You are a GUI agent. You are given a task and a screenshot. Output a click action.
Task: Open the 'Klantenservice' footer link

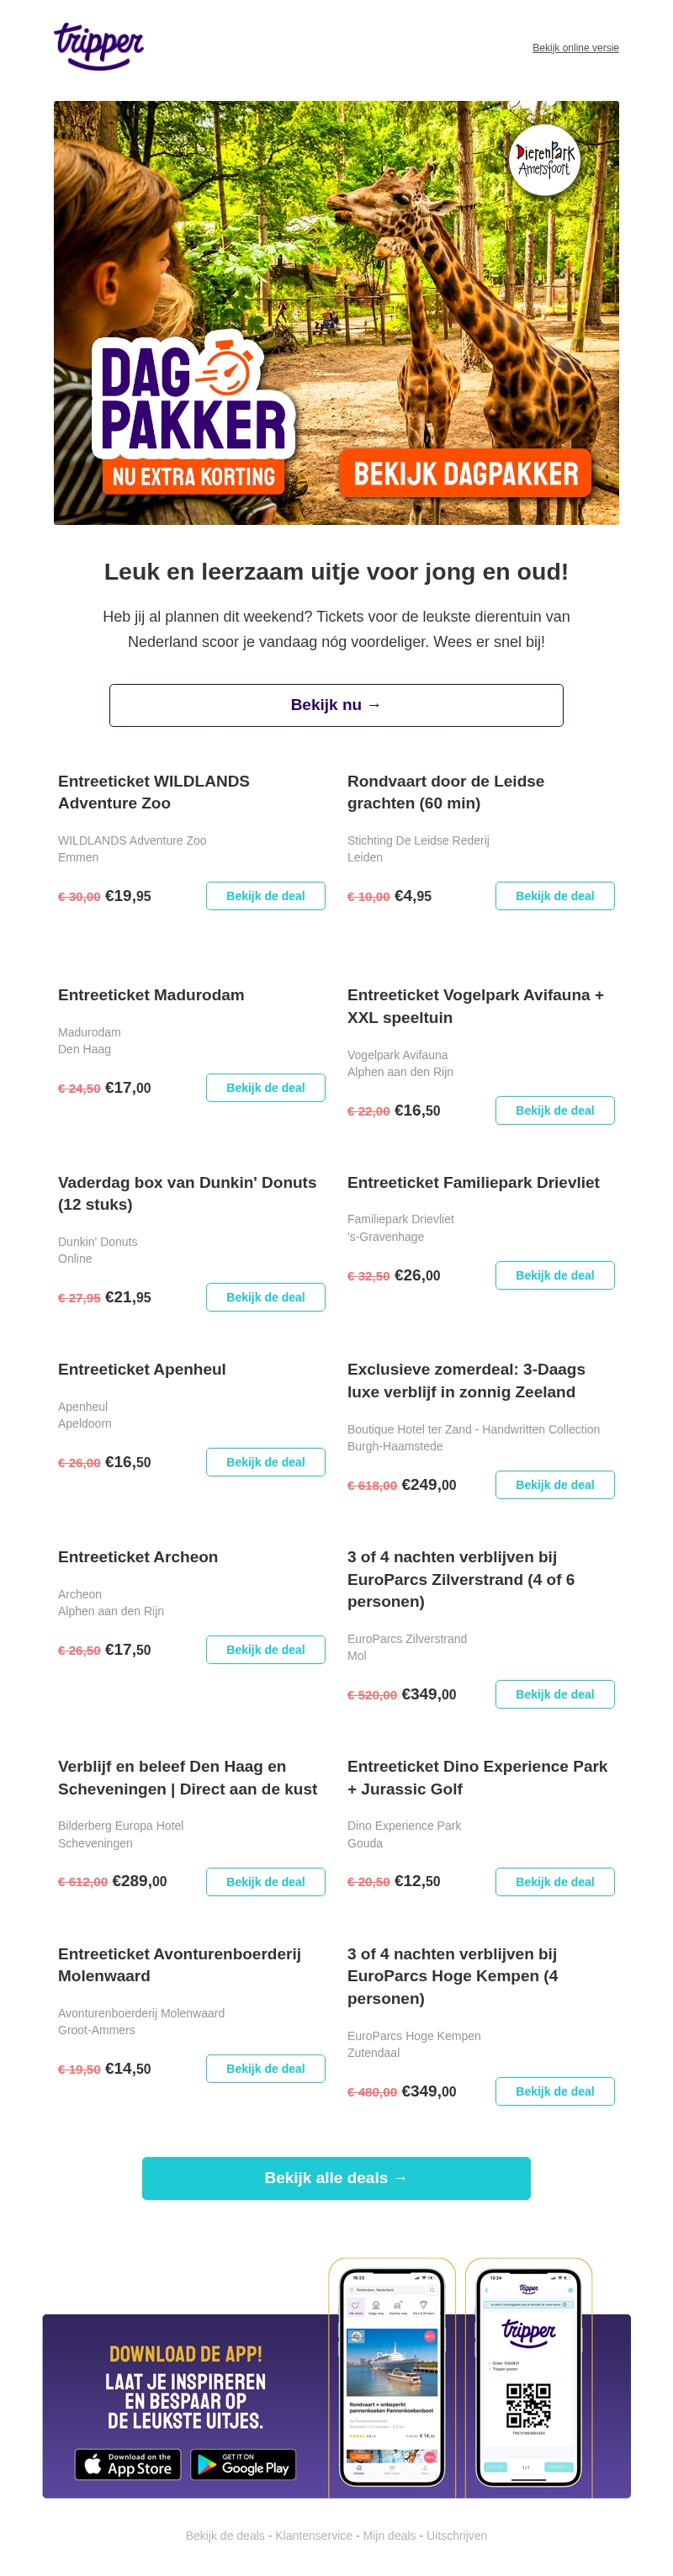[314, 2536]
